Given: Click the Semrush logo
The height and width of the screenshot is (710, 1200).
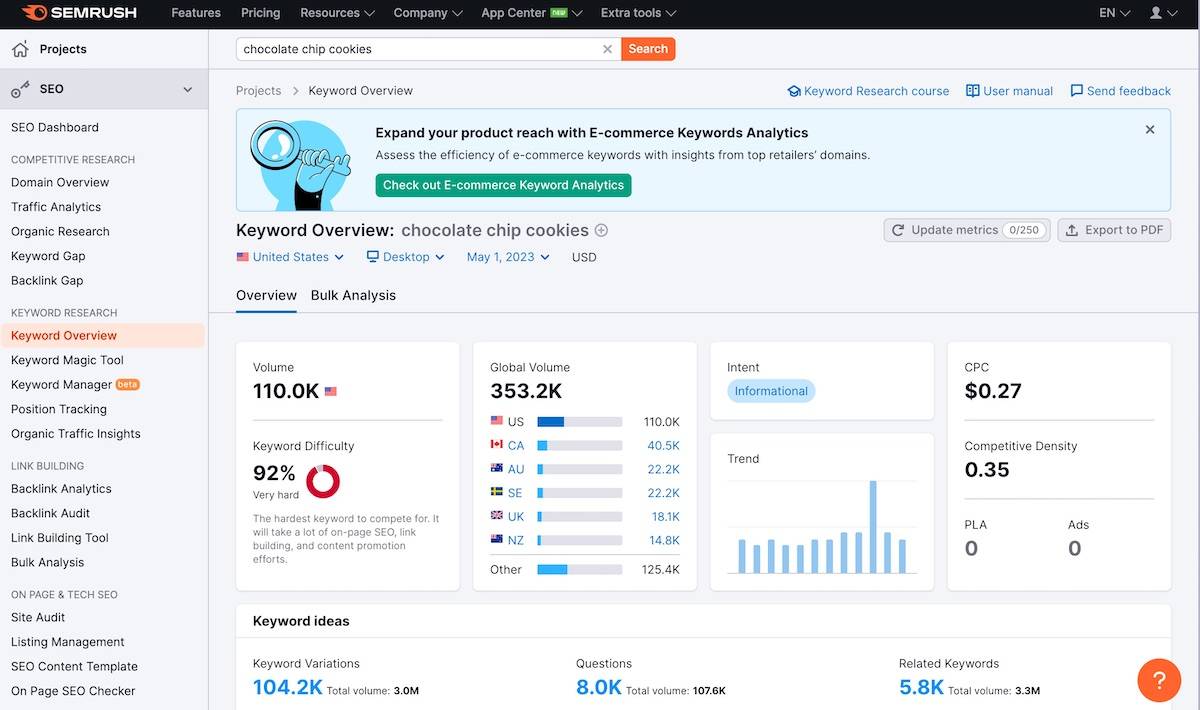Looking at the screenshot, I should click(x=79, y=13).
